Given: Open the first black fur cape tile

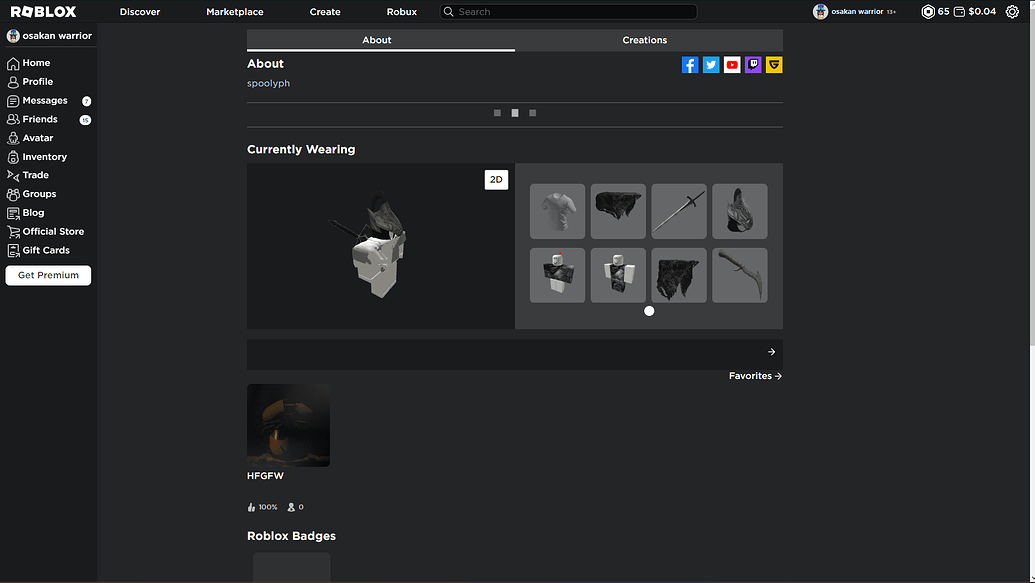Looking at the screenshot, I should pyautogui.click(x=618, y=211).
